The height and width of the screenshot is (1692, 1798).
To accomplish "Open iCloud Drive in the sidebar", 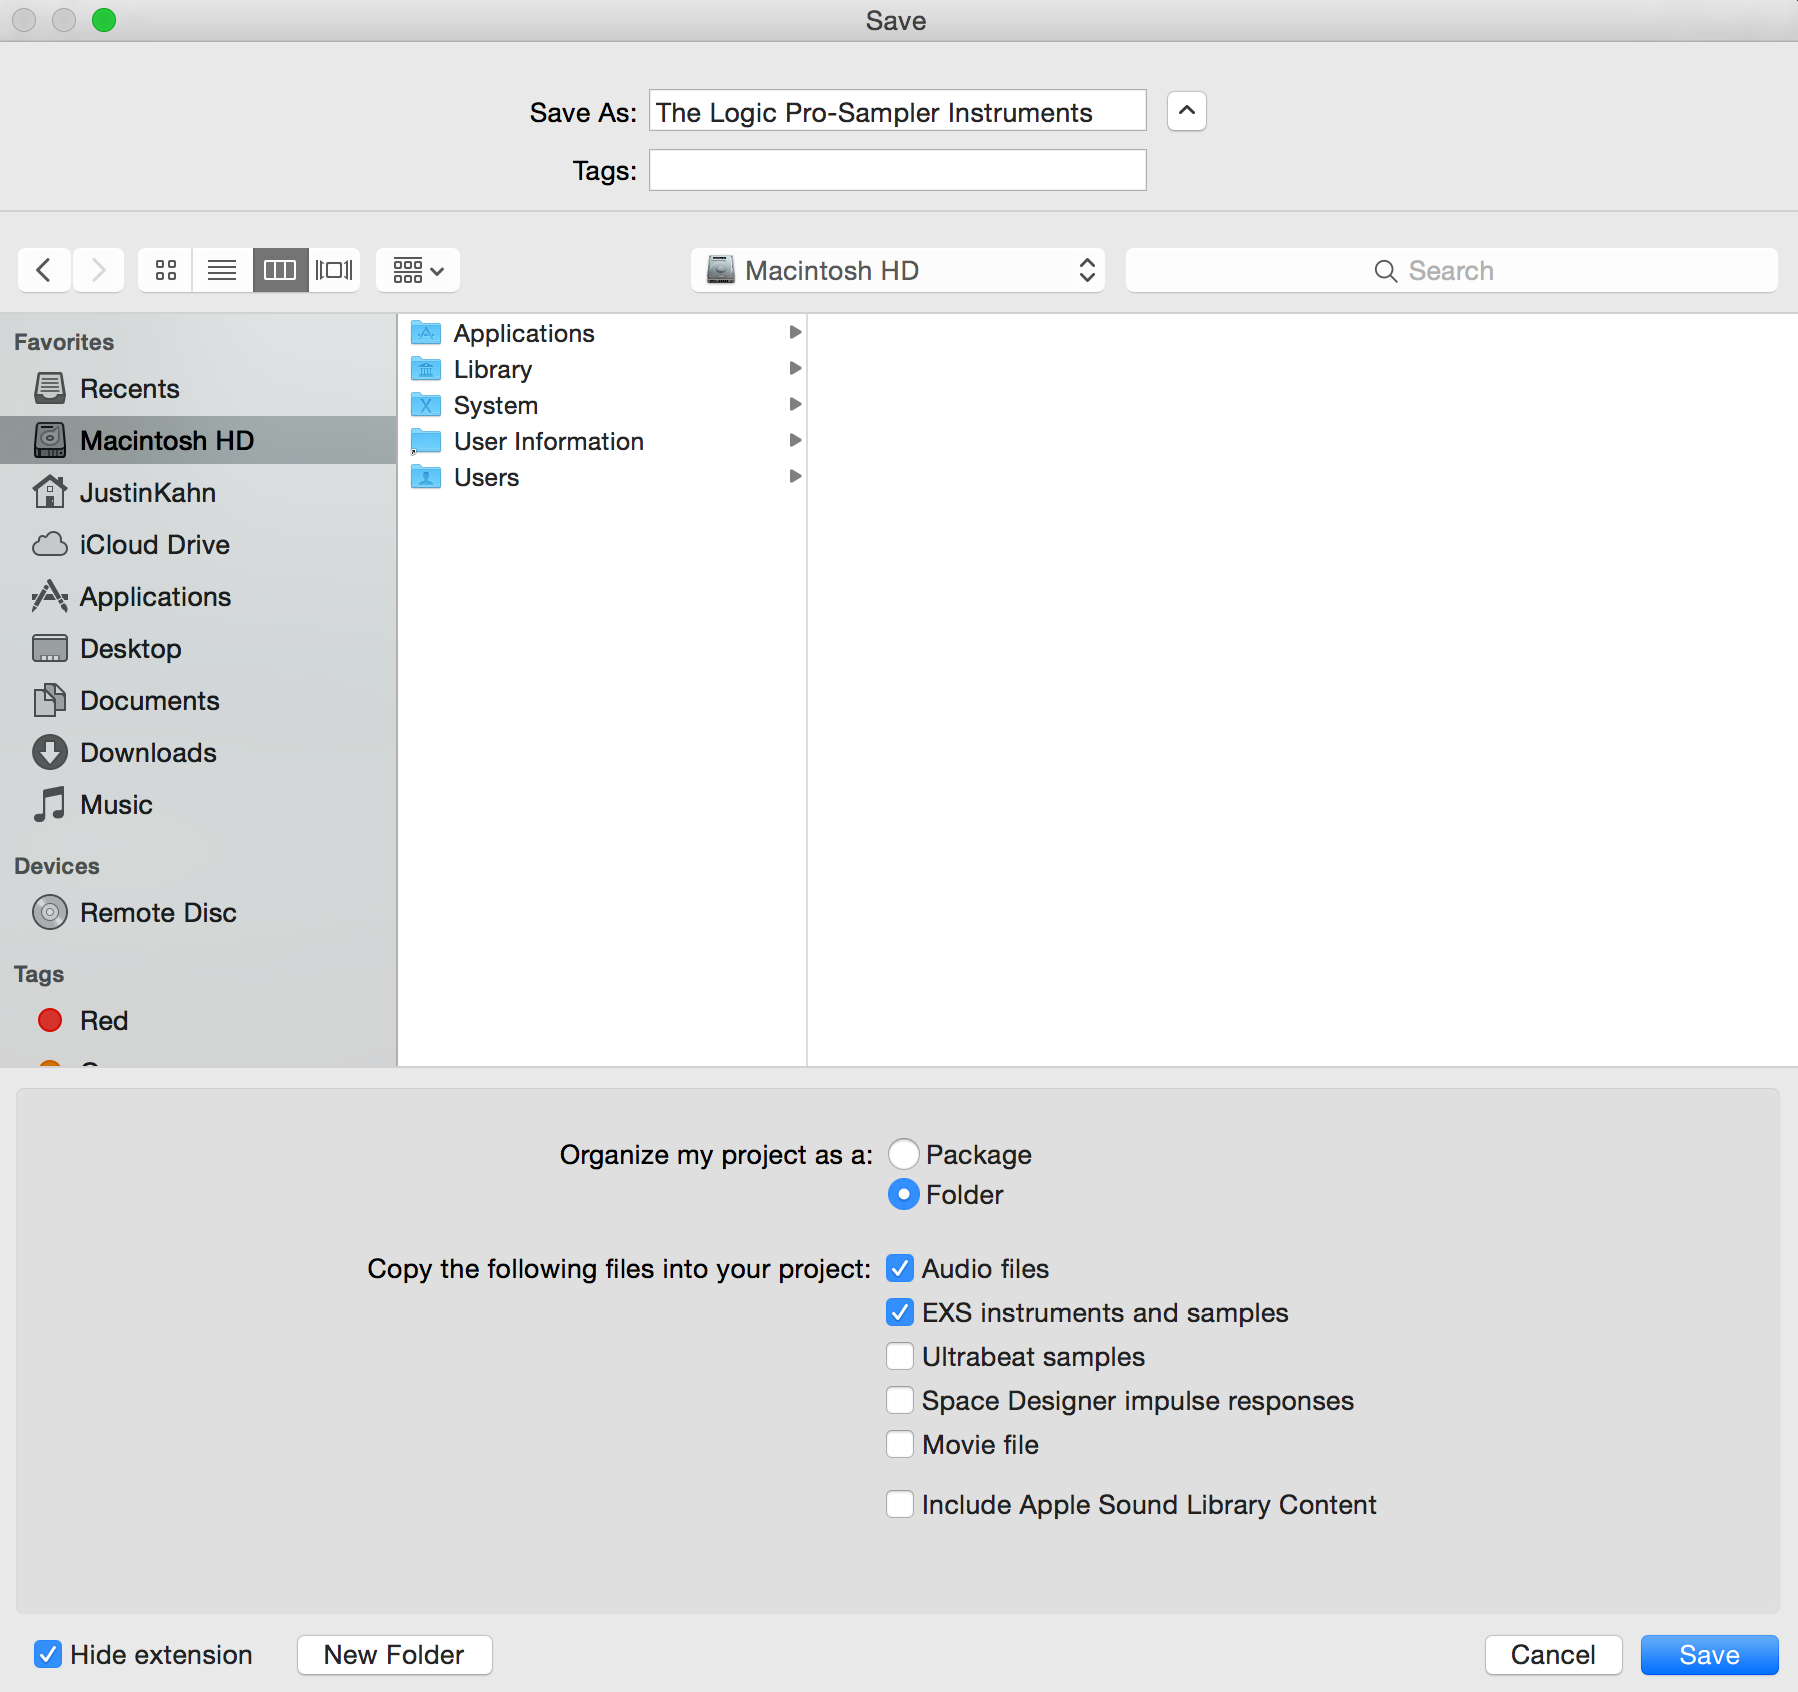I will click(198, 544).
